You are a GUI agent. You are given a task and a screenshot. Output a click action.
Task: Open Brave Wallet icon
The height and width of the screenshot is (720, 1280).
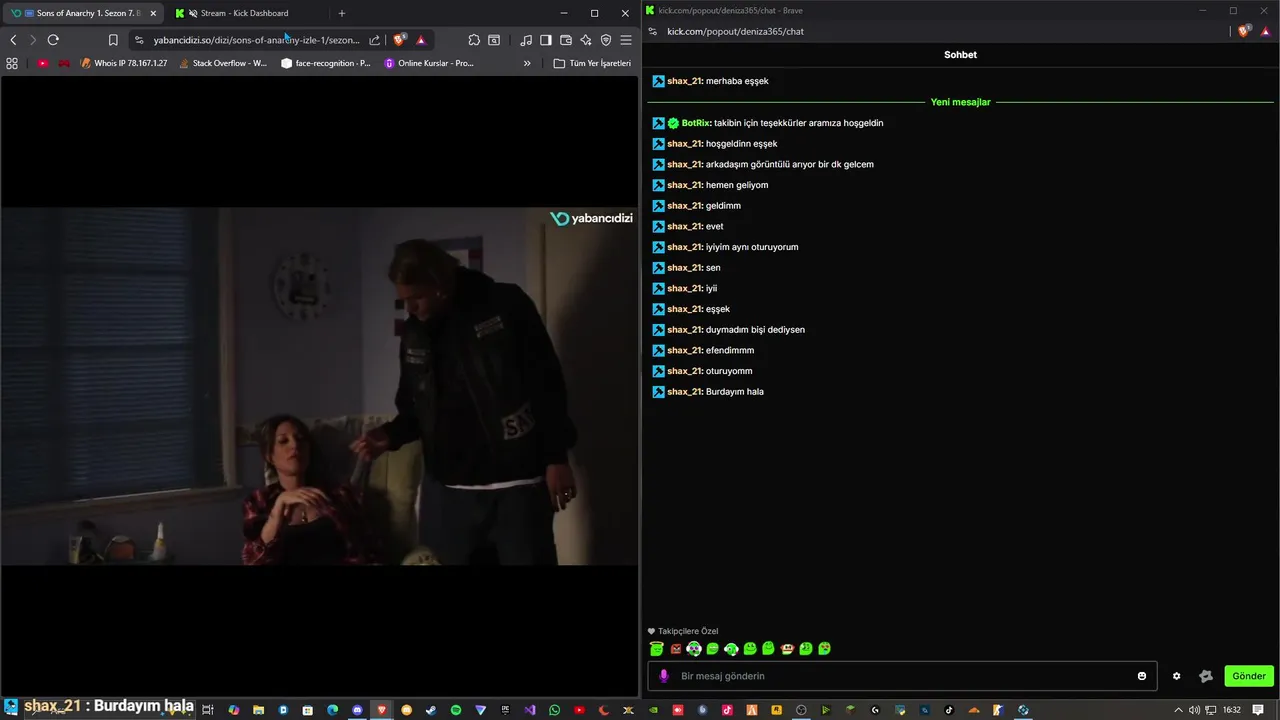[x=566, y=40]
